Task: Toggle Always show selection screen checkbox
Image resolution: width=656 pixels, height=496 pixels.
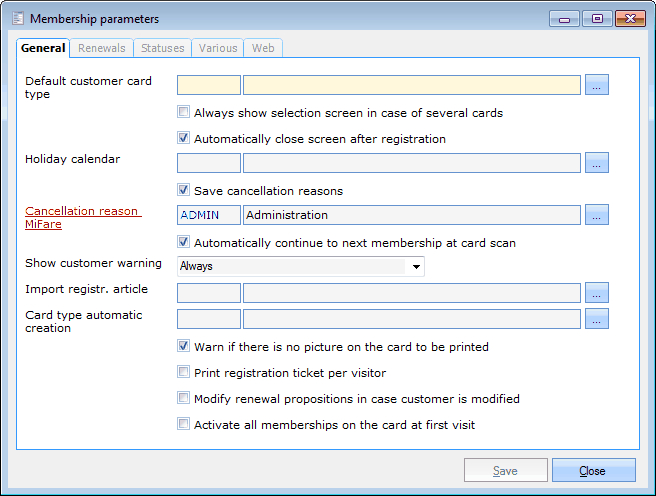Action: click(x=183, y=113)
